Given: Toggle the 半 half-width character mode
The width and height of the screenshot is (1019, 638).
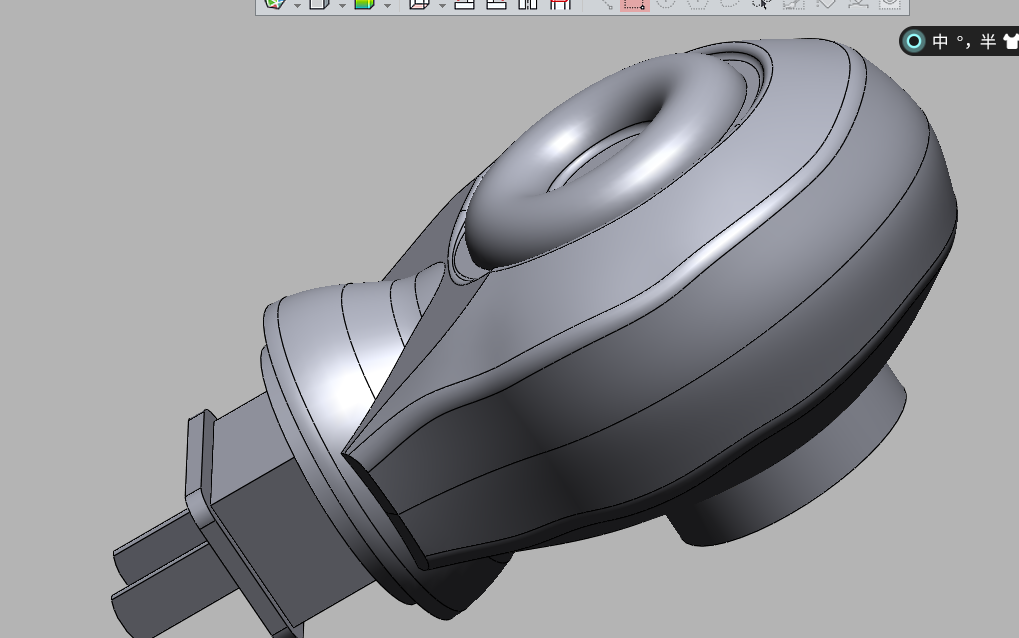Looking at the screenshot, I should tap(988, 42).
